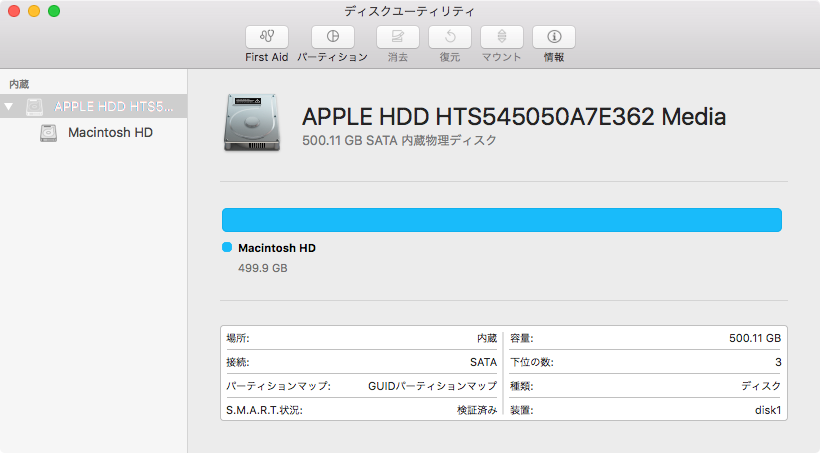Viewport: 820px width, 453px height.
Task: Click the パーティションマップ label
Action: tap(278, 386)
